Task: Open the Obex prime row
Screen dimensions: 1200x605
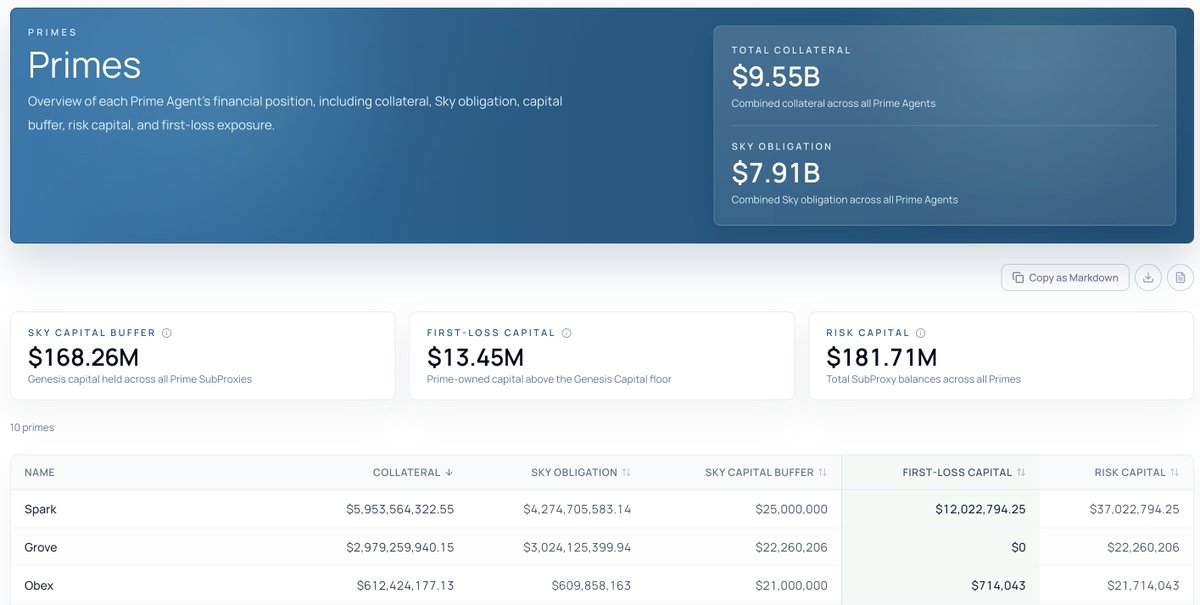Action: (602, 585)
